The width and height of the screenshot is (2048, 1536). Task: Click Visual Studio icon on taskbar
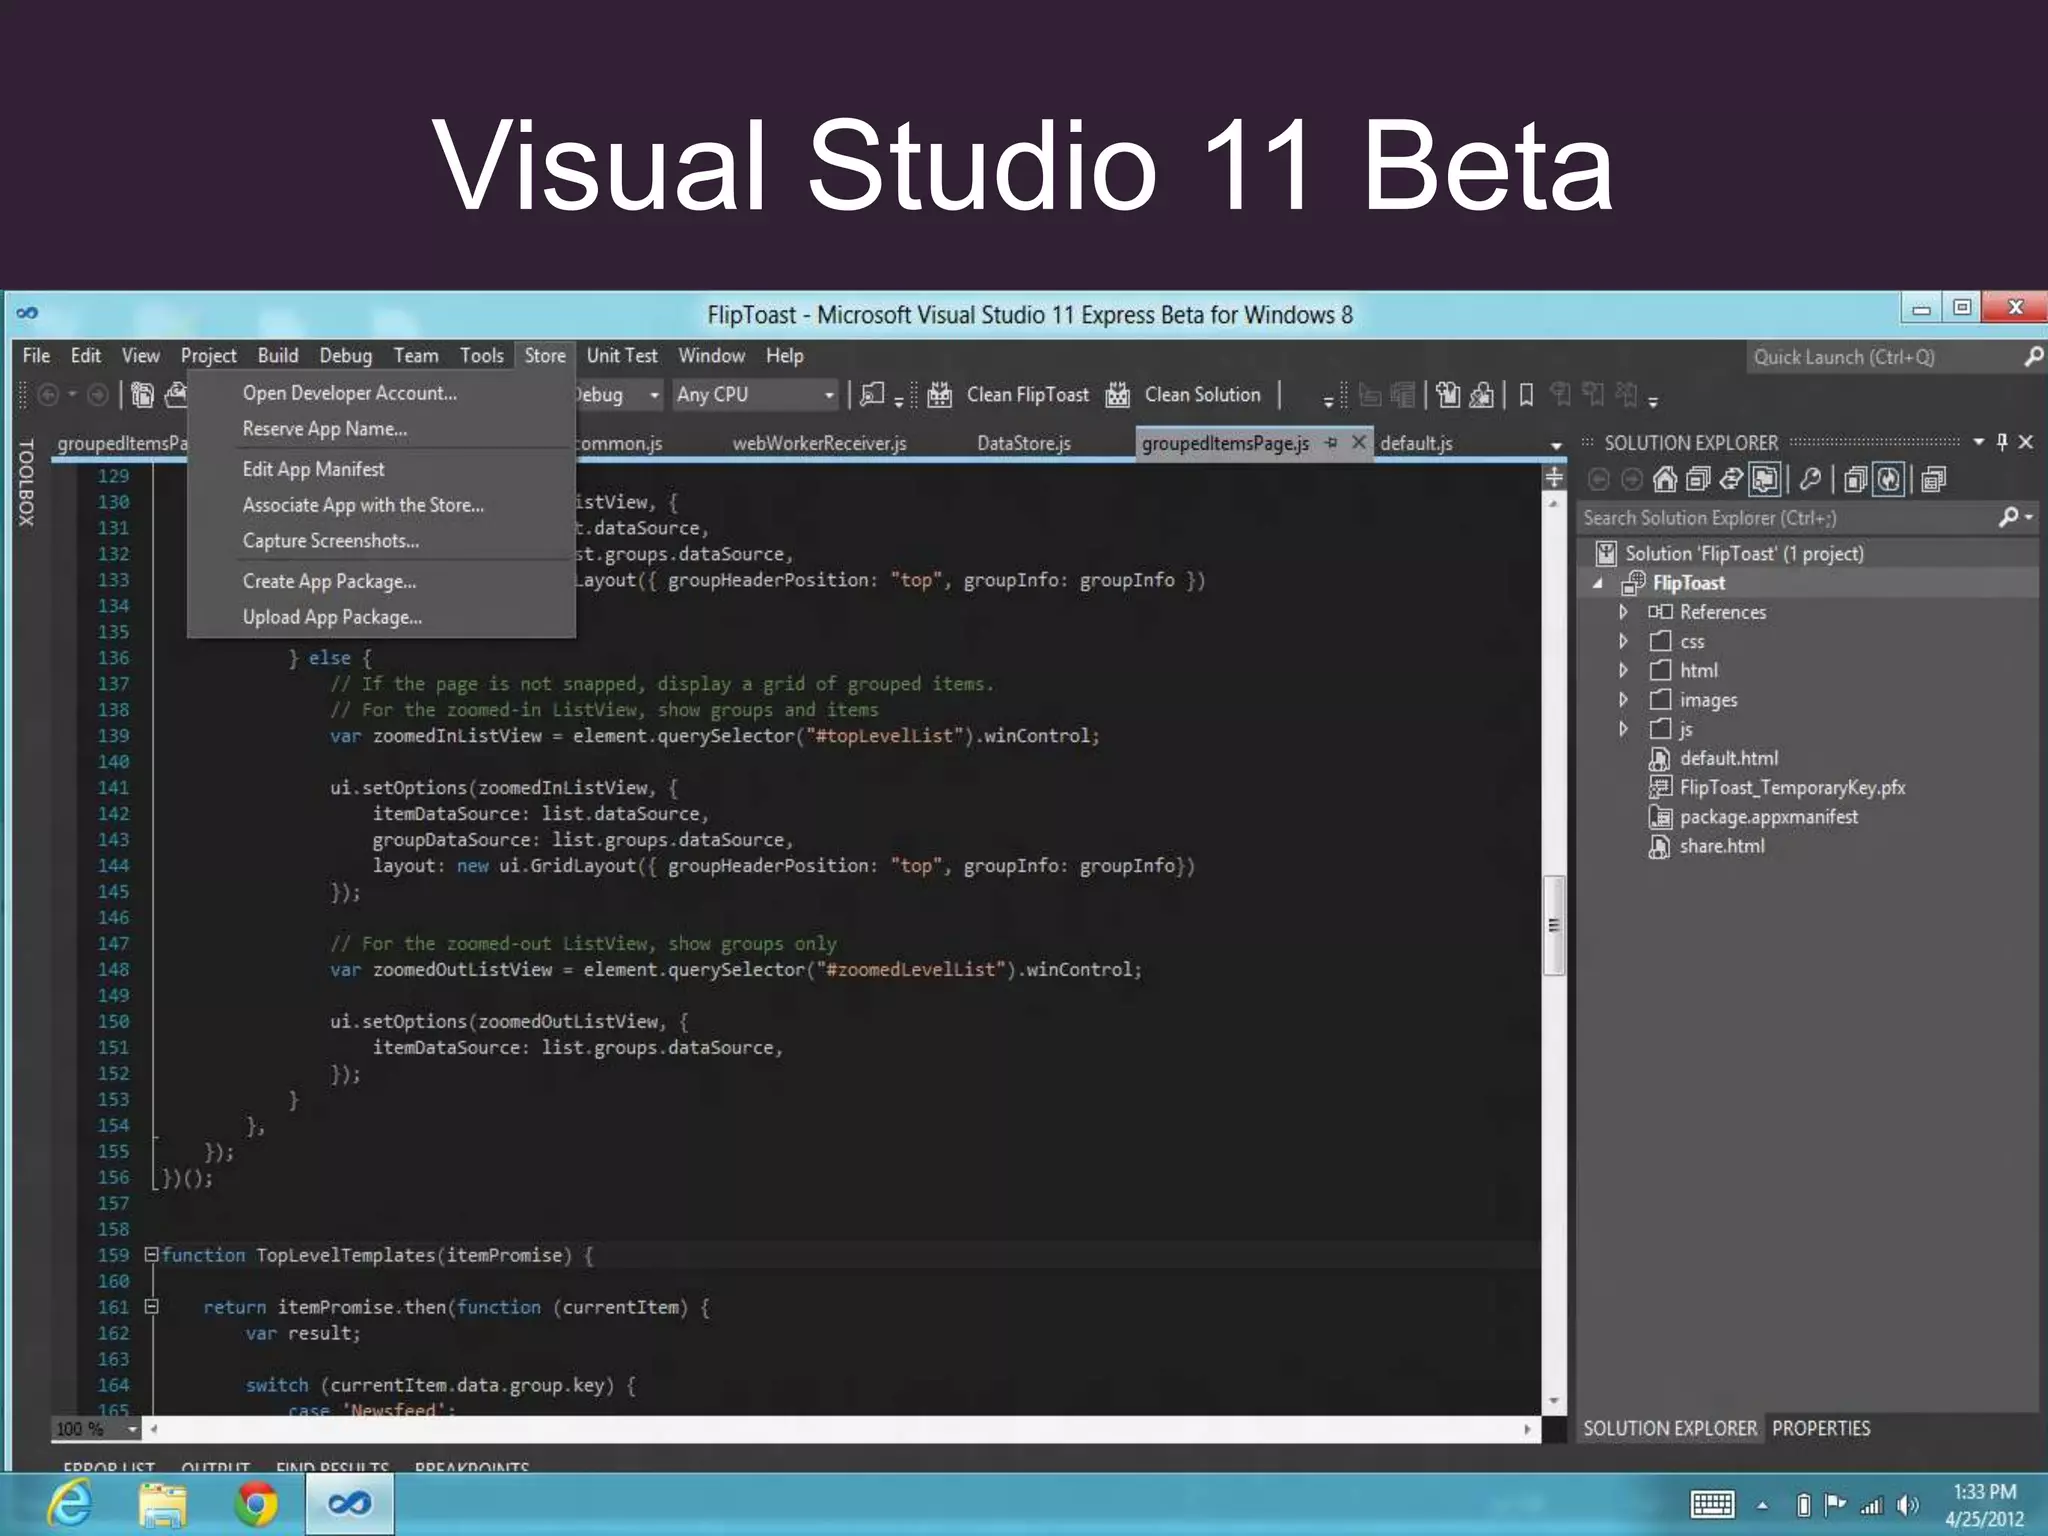[x=349, y=1503]
